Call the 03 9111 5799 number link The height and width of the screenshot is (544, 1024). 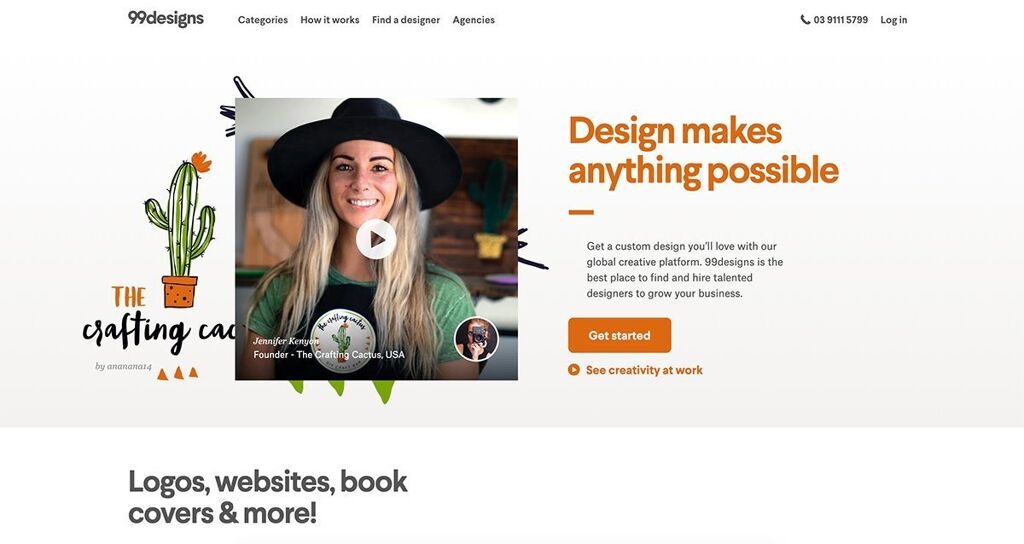coord(840,20)
